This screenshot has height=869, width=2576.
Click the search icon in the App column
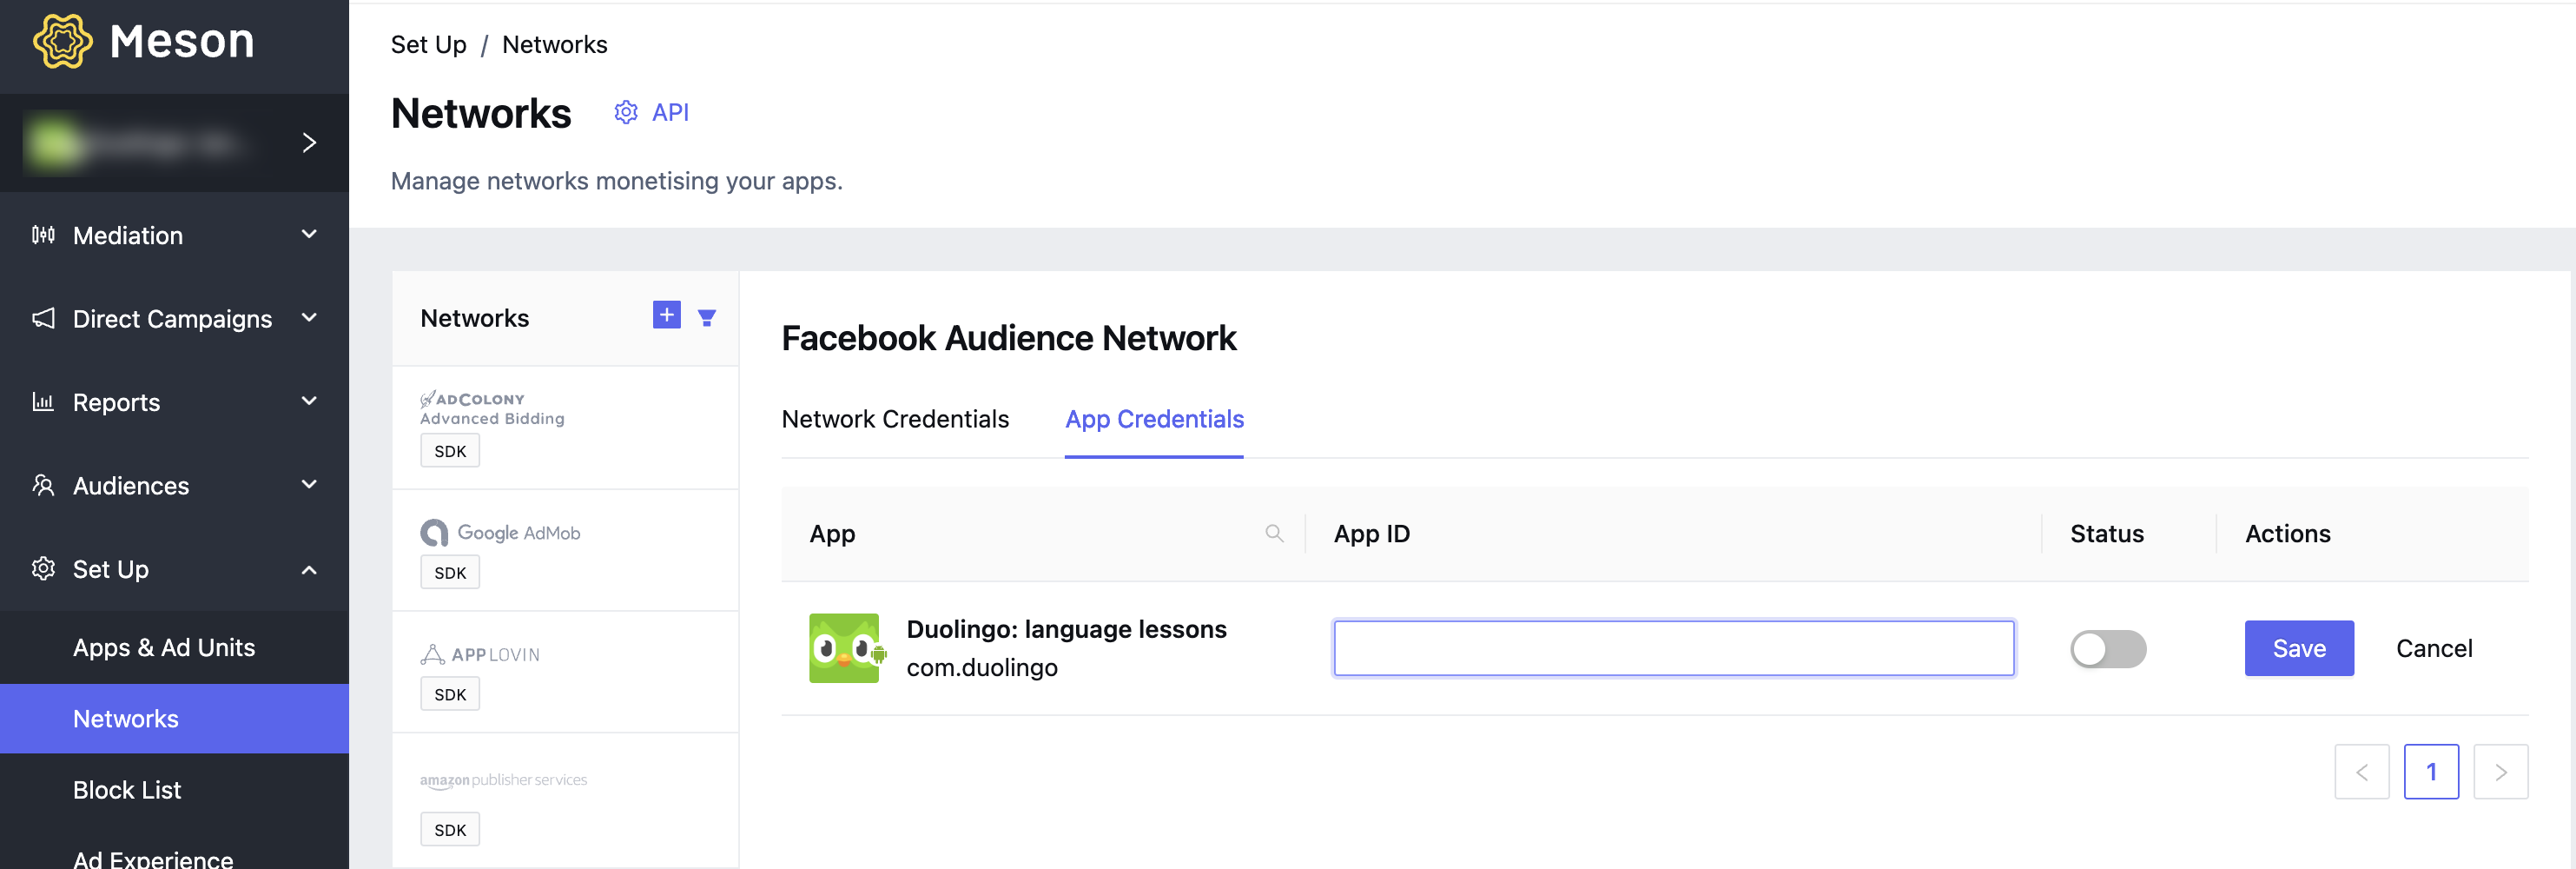(x=1274, y=533)
